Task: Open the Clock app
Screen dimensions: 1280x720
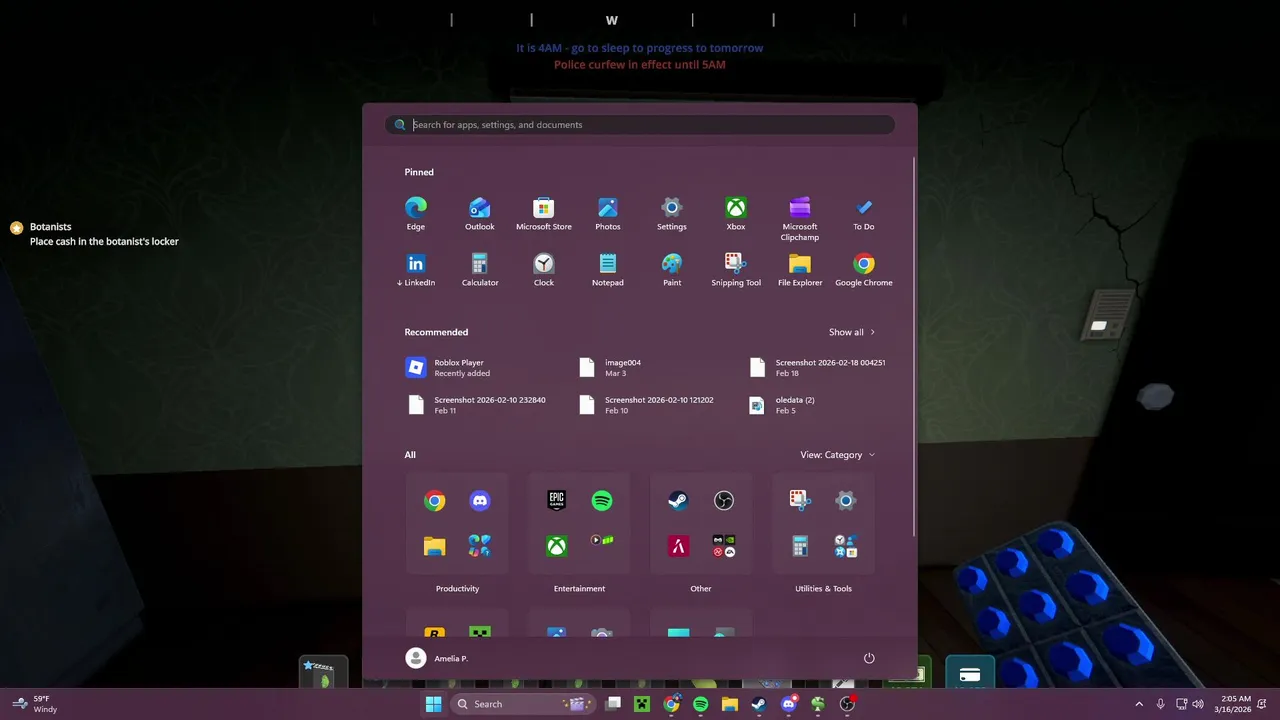Action: coord(544,269)
